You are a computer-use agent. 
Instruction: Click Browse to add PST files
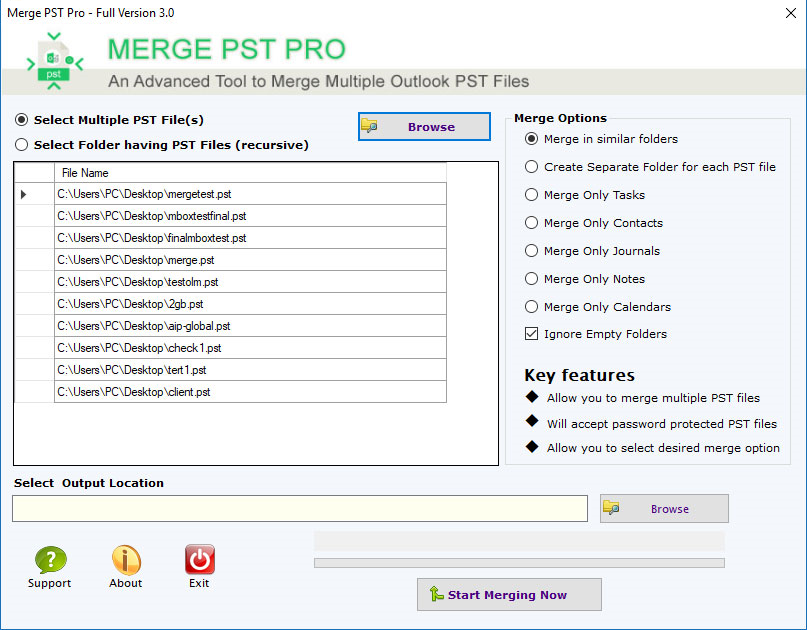424,126
